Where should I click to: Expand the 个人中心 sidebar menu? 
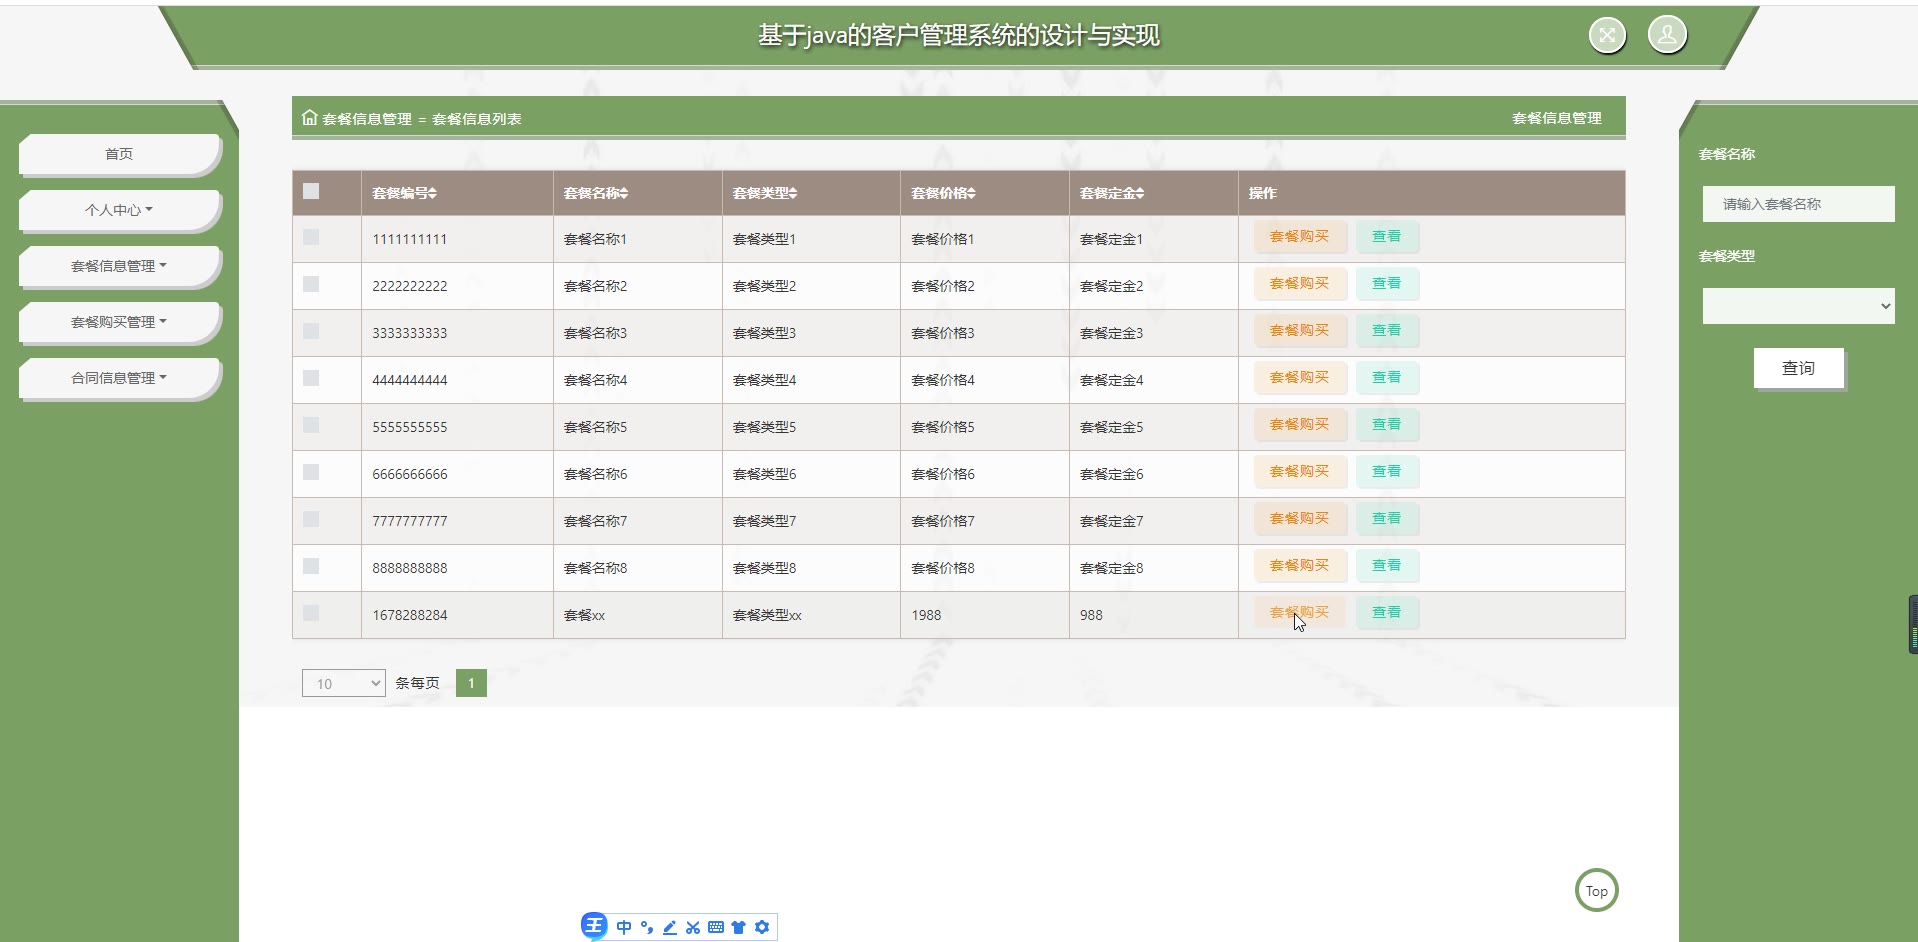click(x=119, y=210)
